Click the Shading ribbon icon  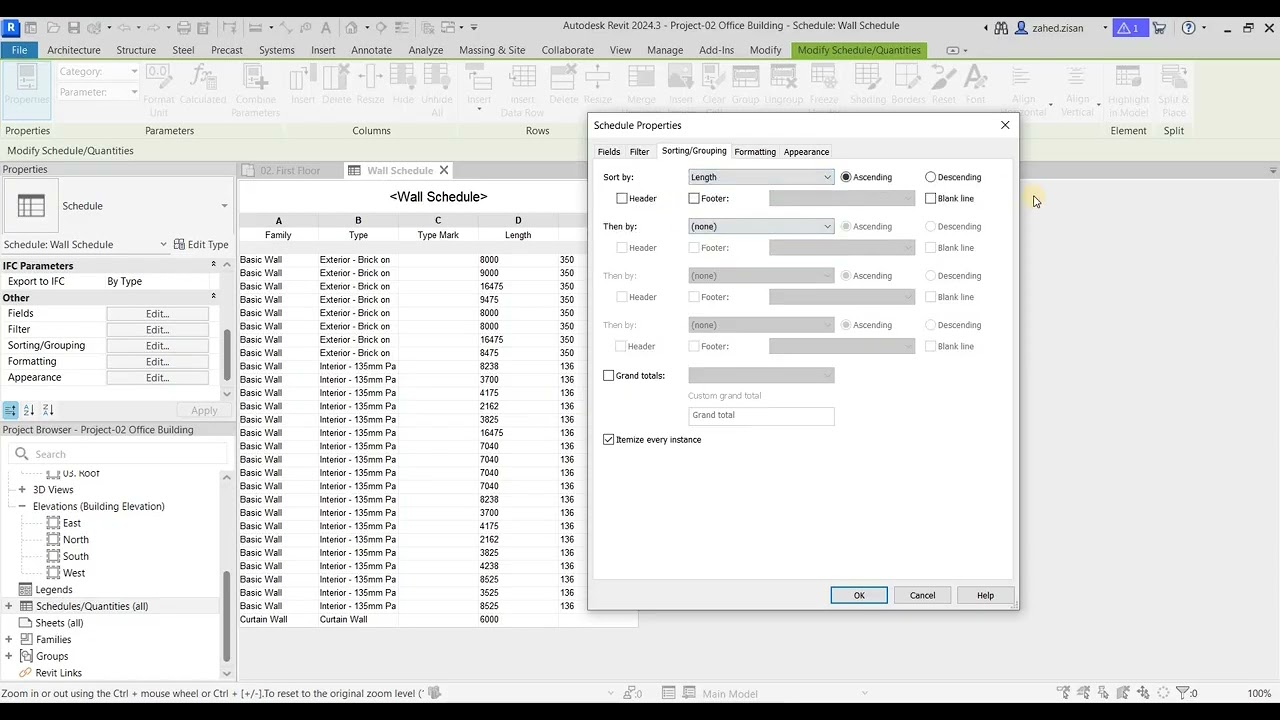point(867,78)
